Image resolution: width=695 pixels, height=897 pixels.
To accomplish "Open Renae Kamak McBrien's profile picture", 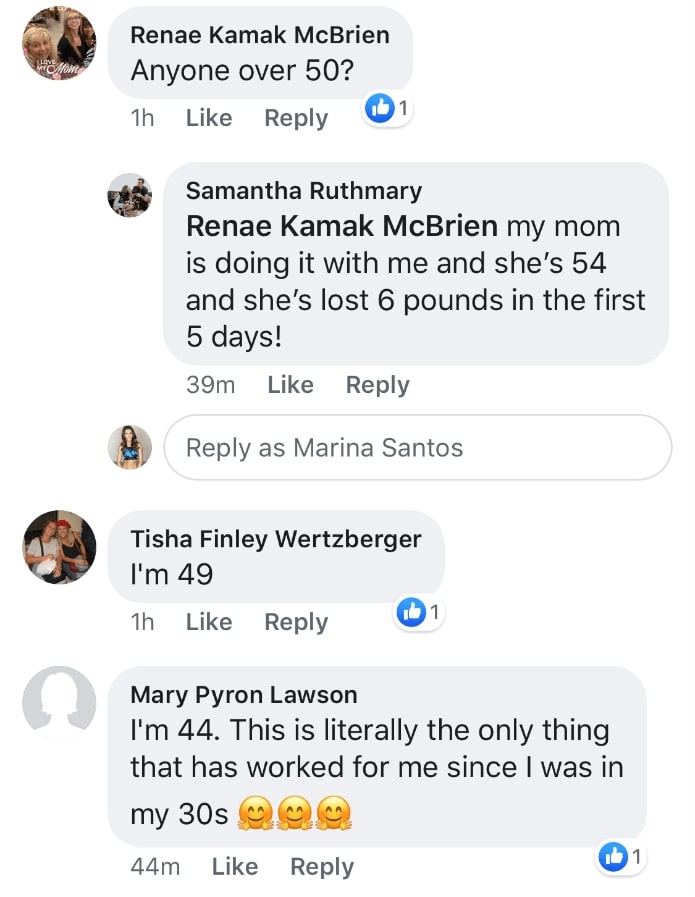I will point(59,46).
